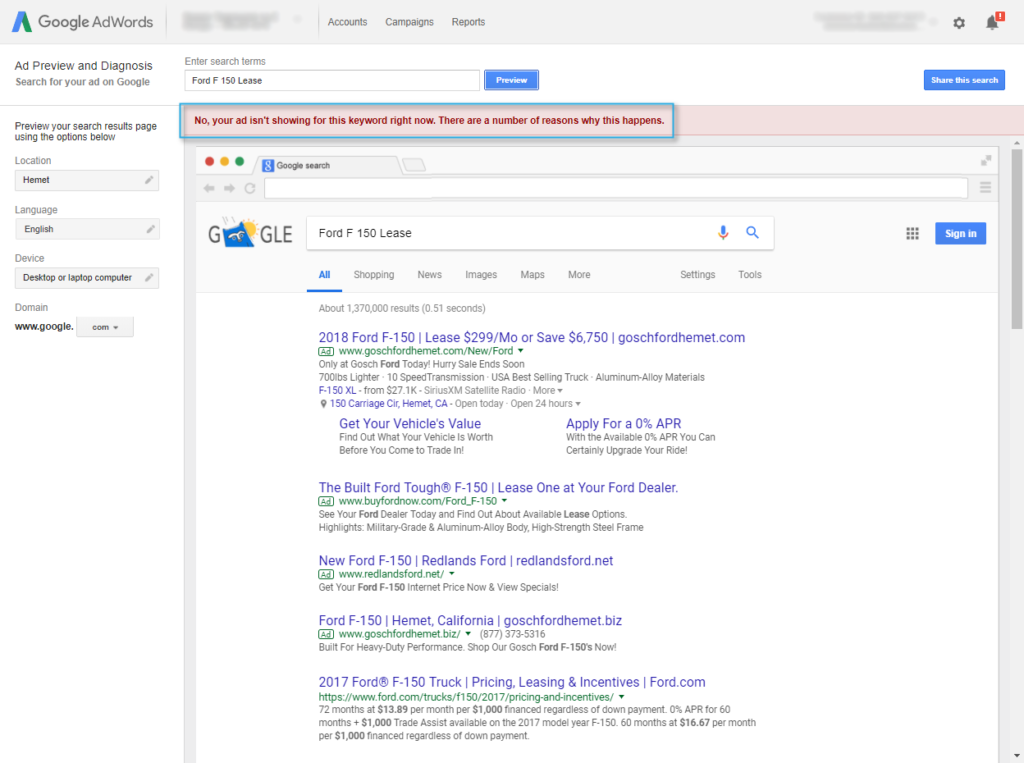Click the Preview button
Viewport: 1024px width, 763px height.
pyautogui.click(x=511, y=80)
